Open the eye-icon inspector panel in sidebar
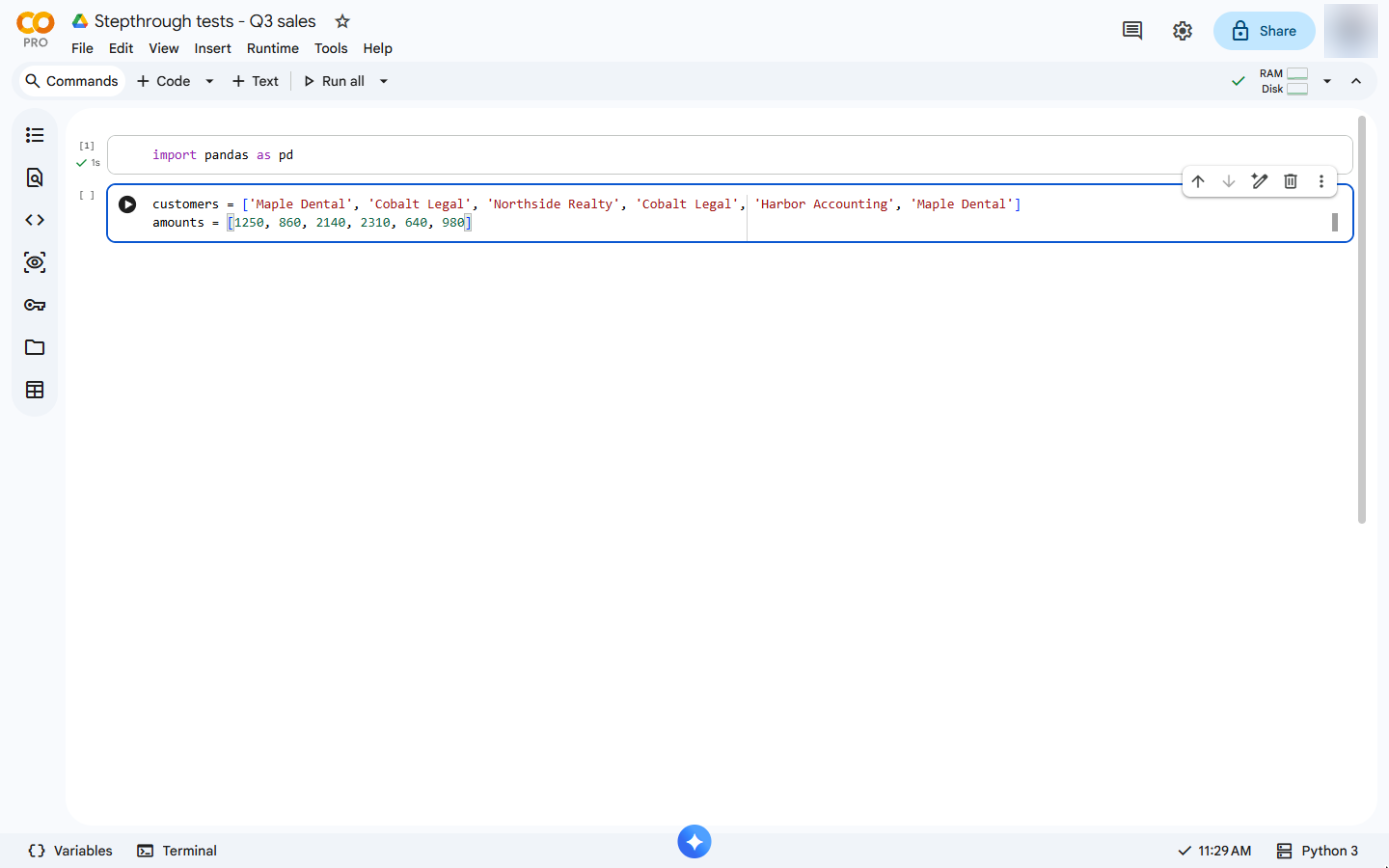The height and width of the screenshot is (868, 1389). 35,263
